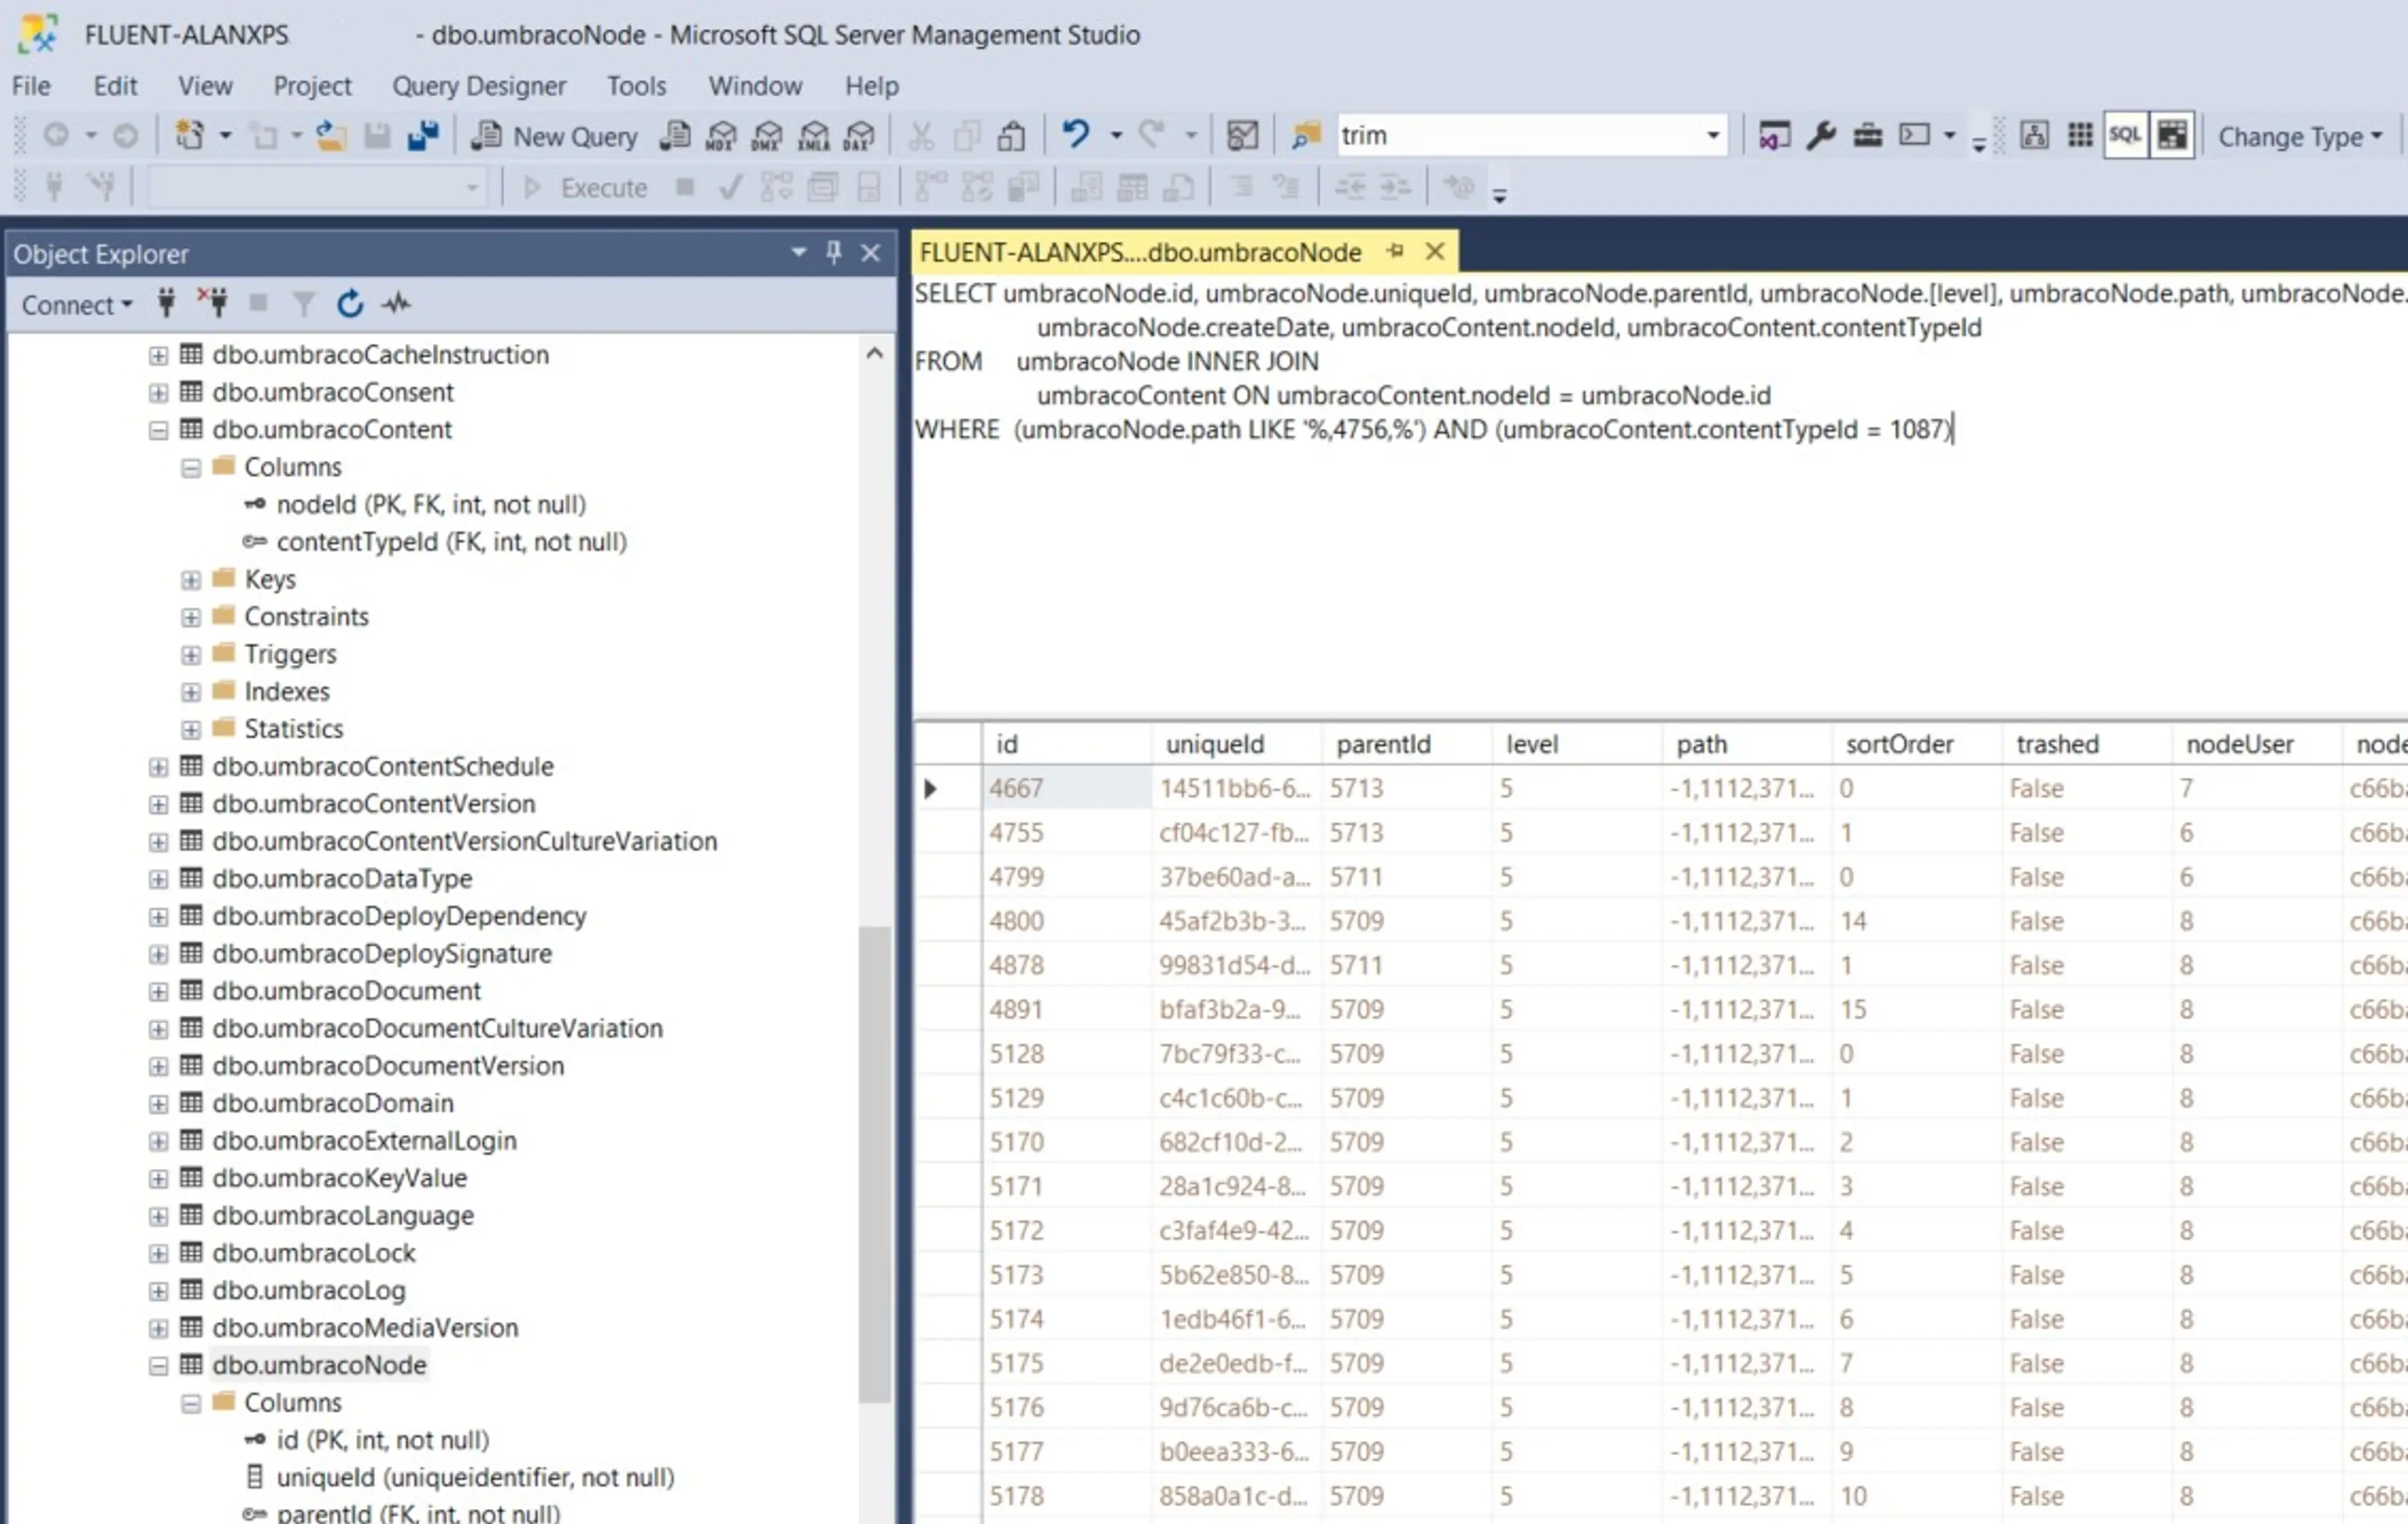Refresh Object Explorer with the refresh icon
2408x1524 pixels.
pyautogui.click(x=349, y=304)
